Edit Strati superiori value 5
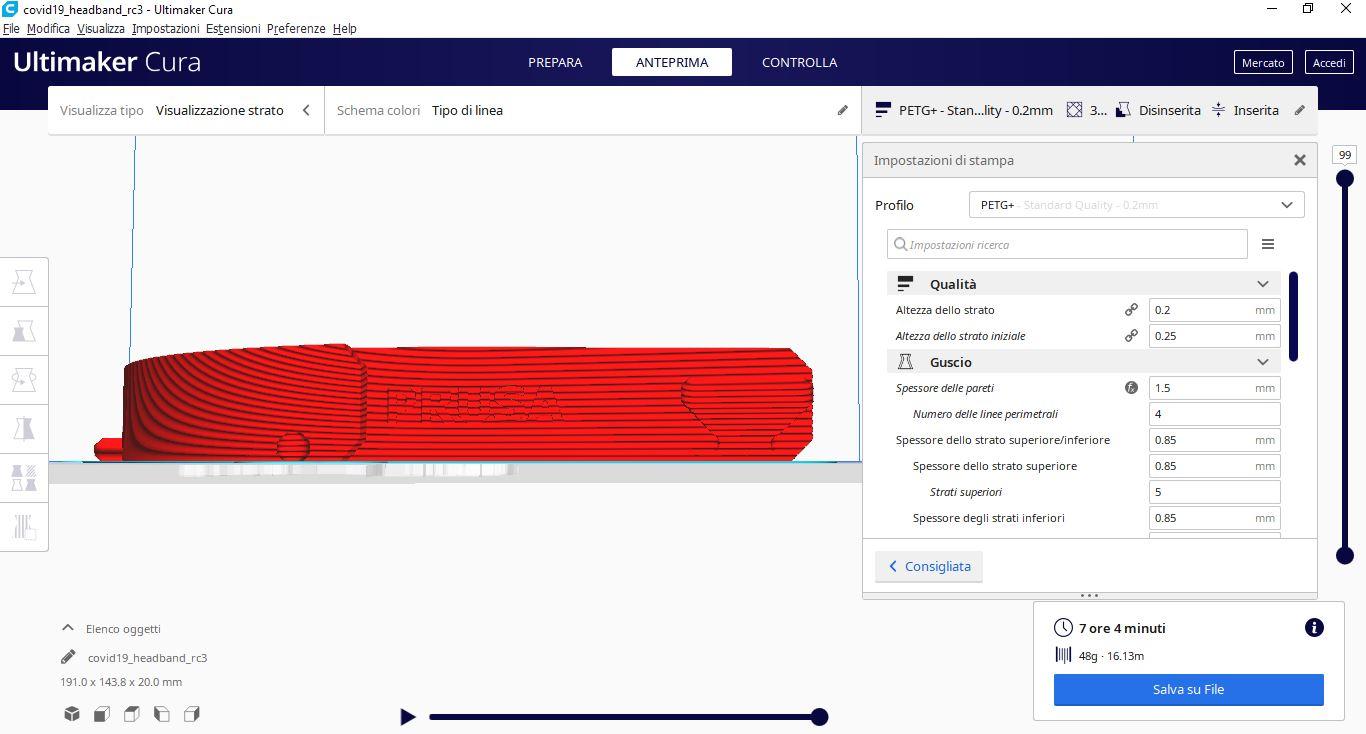 (1214, 492)
